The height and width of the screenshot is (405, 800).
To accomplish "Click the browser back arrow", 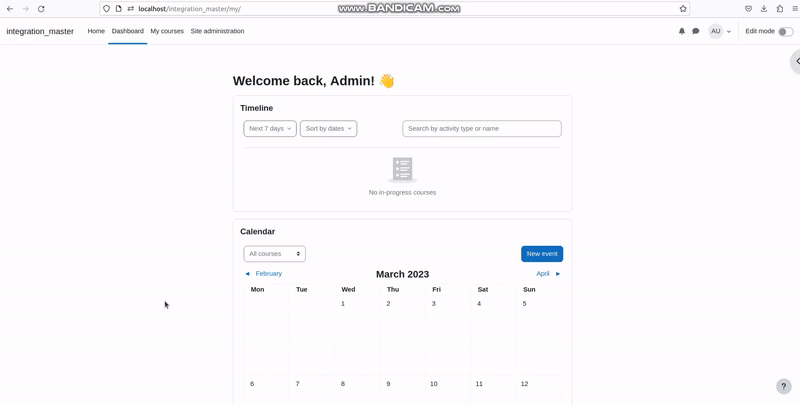I will pos(10,9).
